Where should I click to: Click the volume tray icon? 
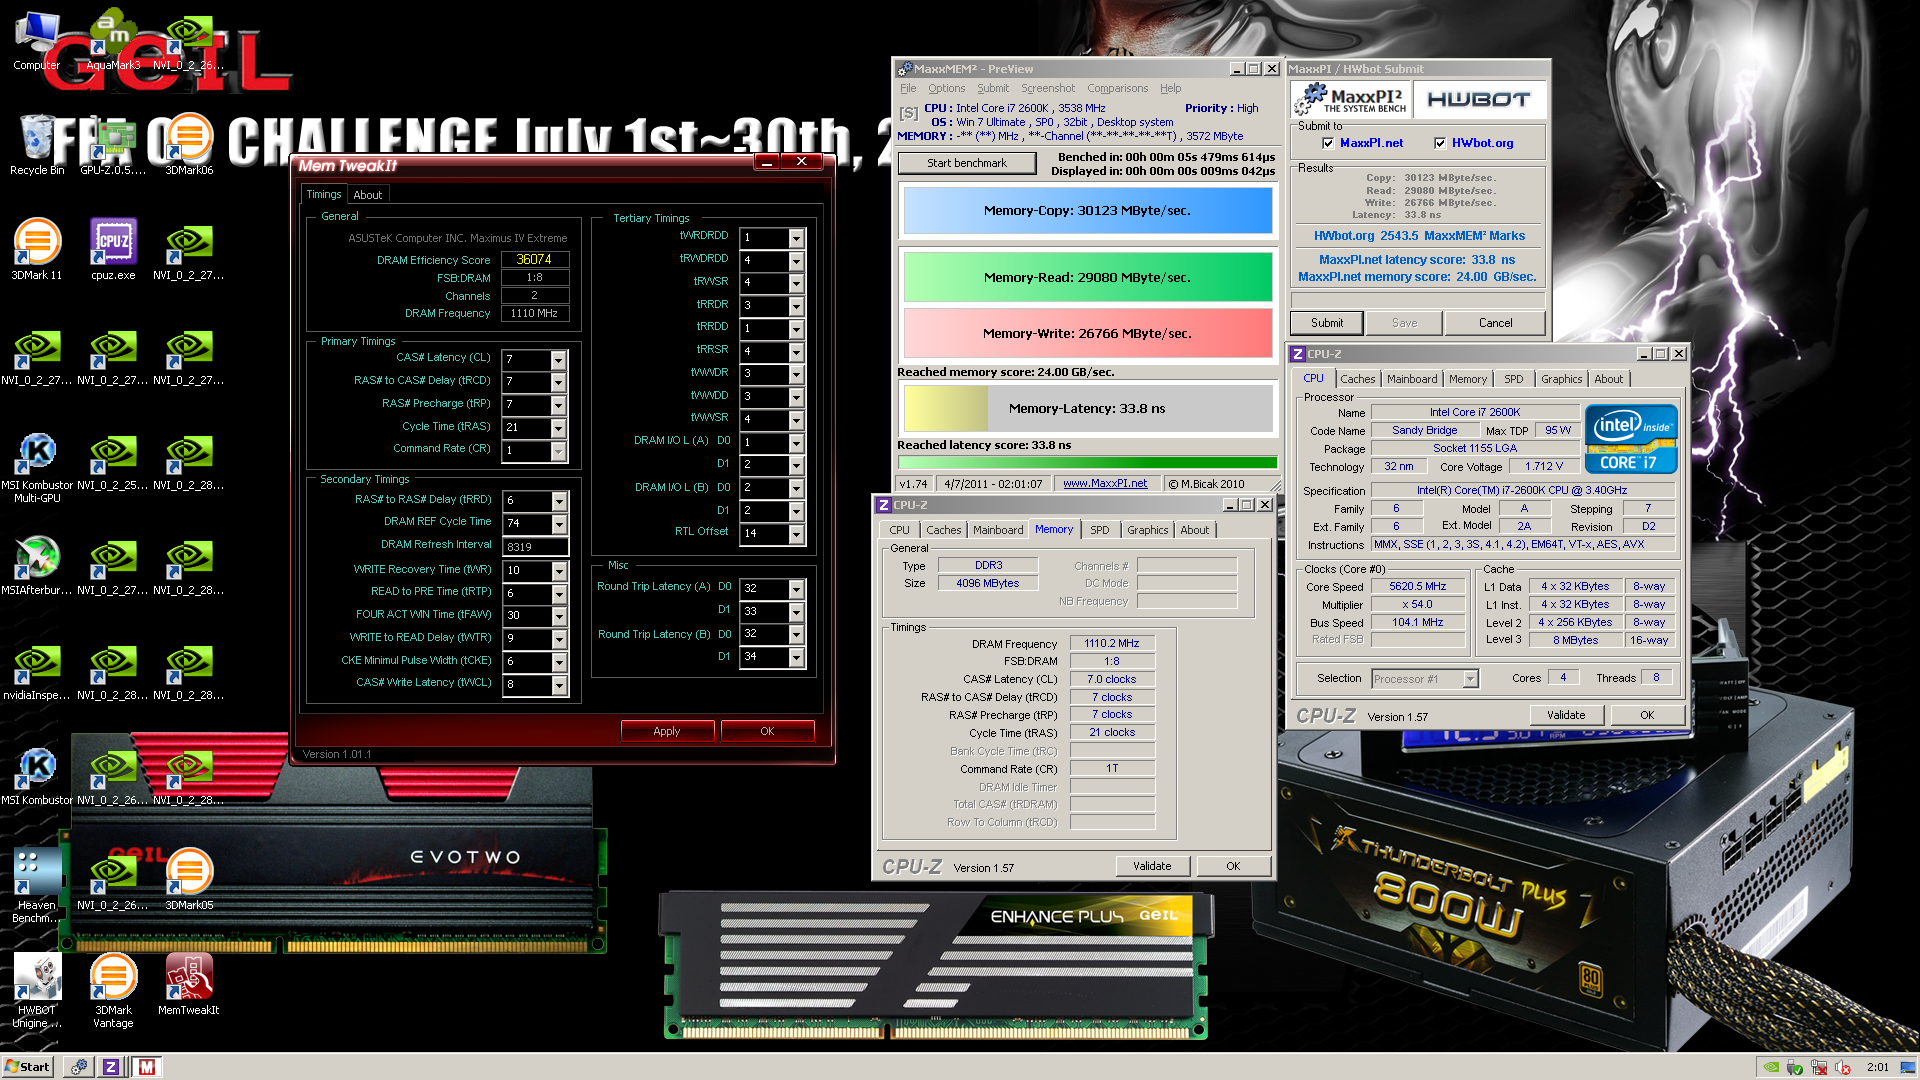point(1843,1067)
